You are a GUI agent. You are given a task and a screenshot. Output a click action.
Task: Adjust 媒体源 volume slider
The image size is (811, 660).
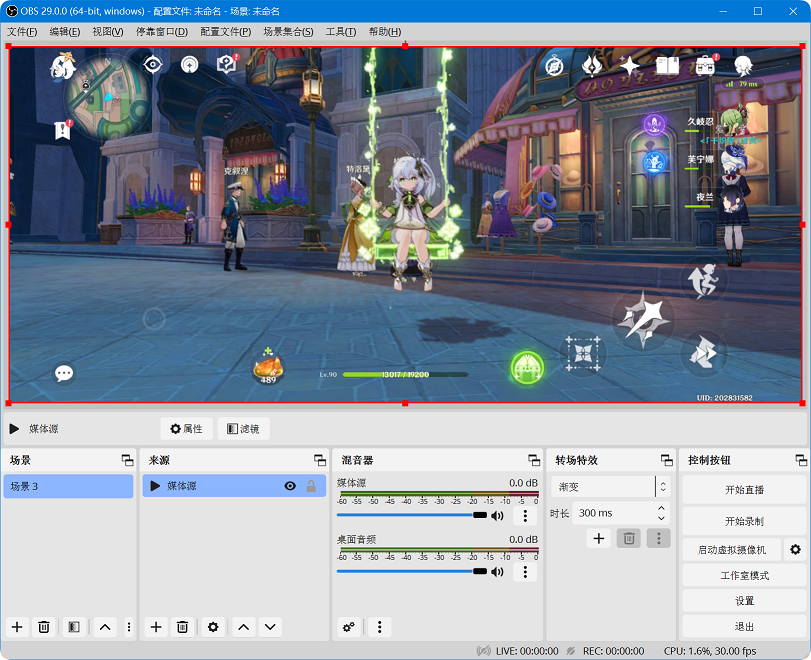coord(412,515)
